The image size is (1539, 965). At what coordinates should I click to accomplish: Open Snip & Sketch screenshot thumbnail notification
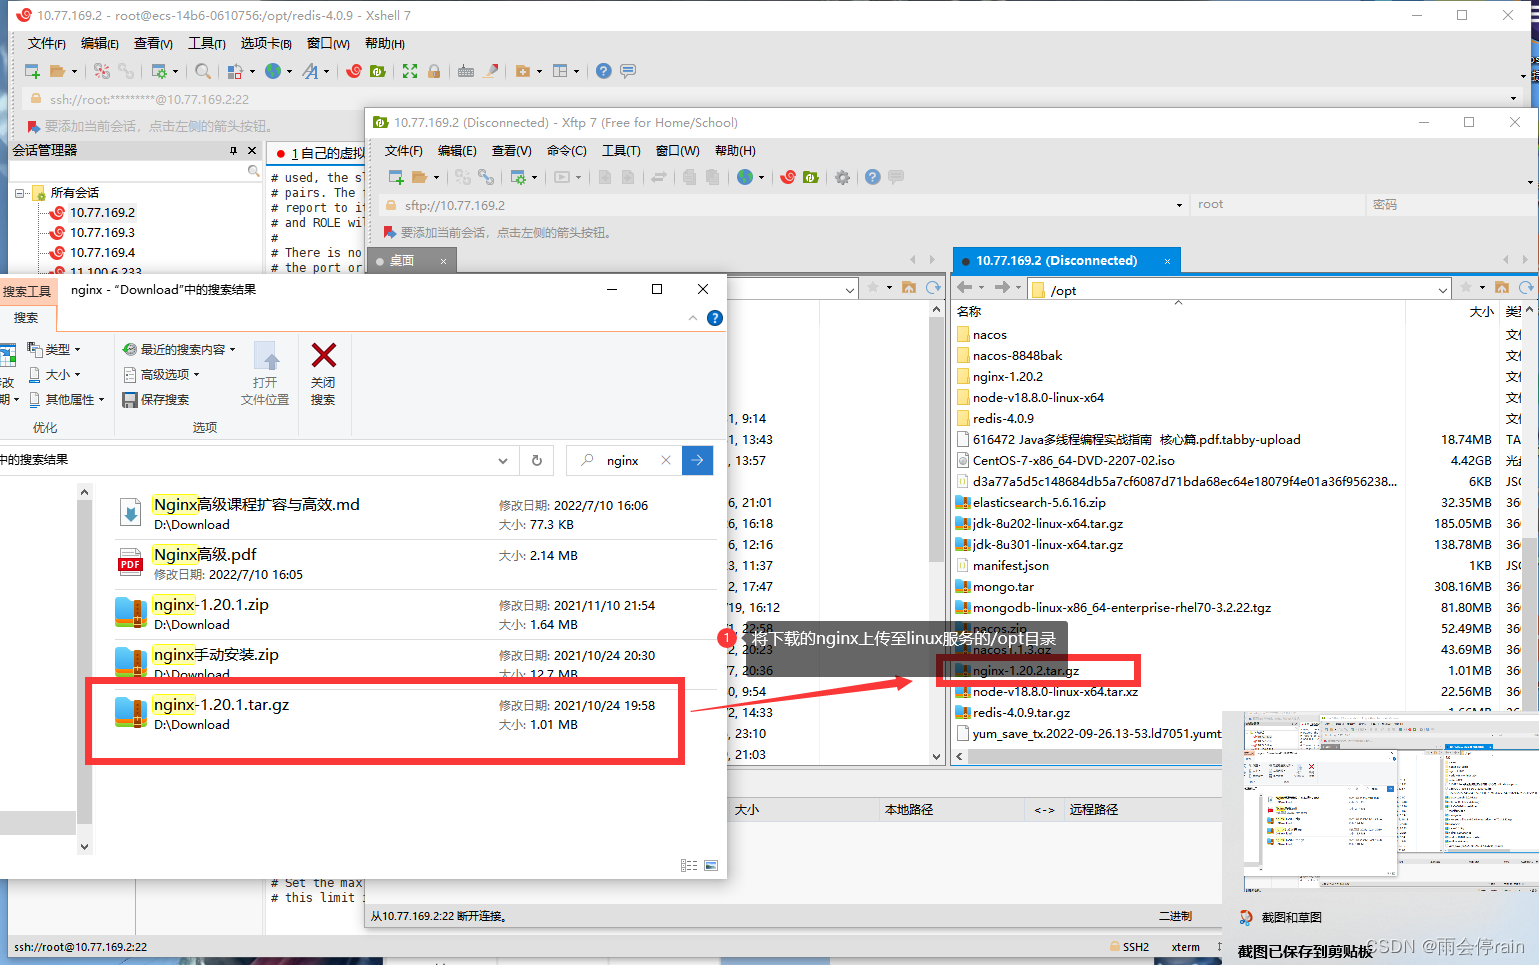[1389, 802]
